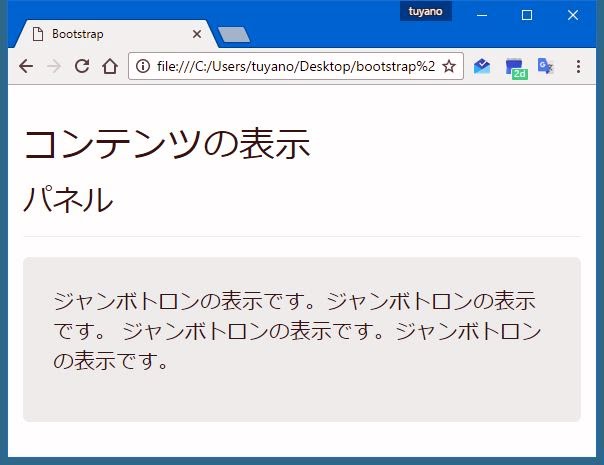Open the mail envelope extension
The height and width of the screenshot is (465, 604).
482,66
